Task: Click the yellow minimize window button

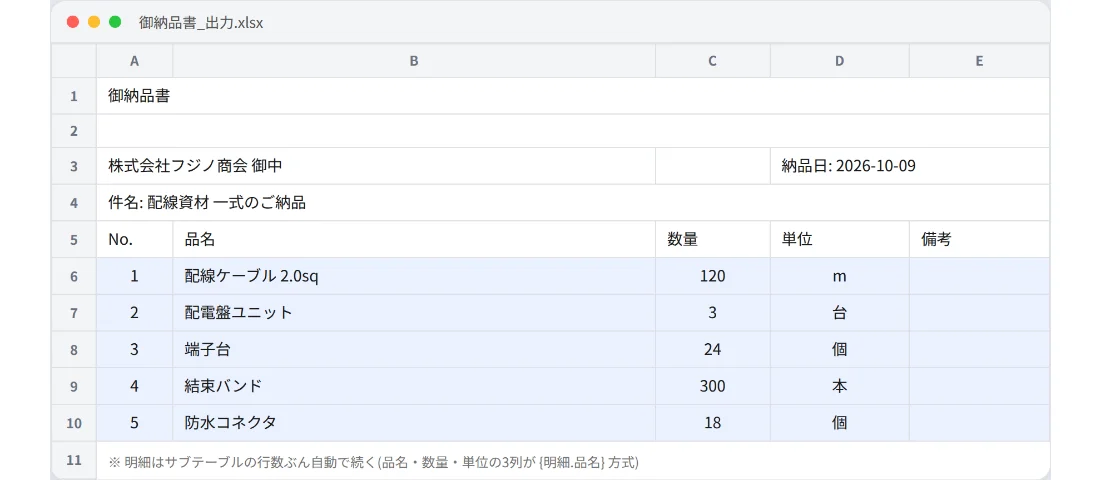Action: [93, 22]
